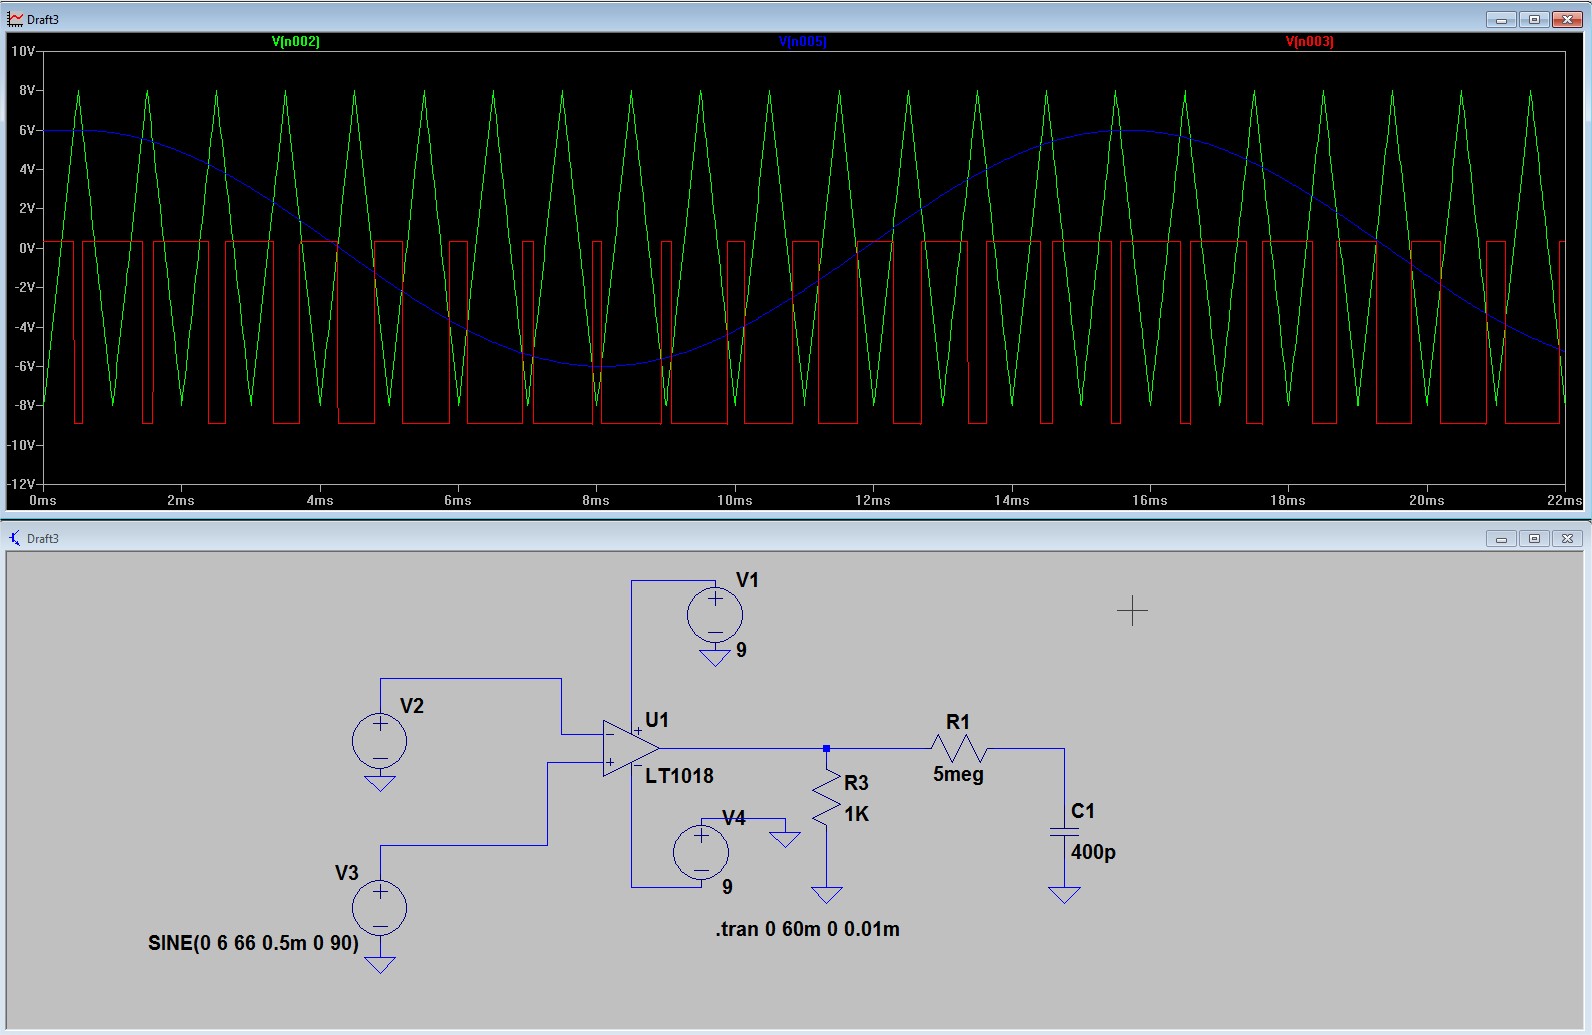Click the value 9 next to V4

click(x=727, y=887)
